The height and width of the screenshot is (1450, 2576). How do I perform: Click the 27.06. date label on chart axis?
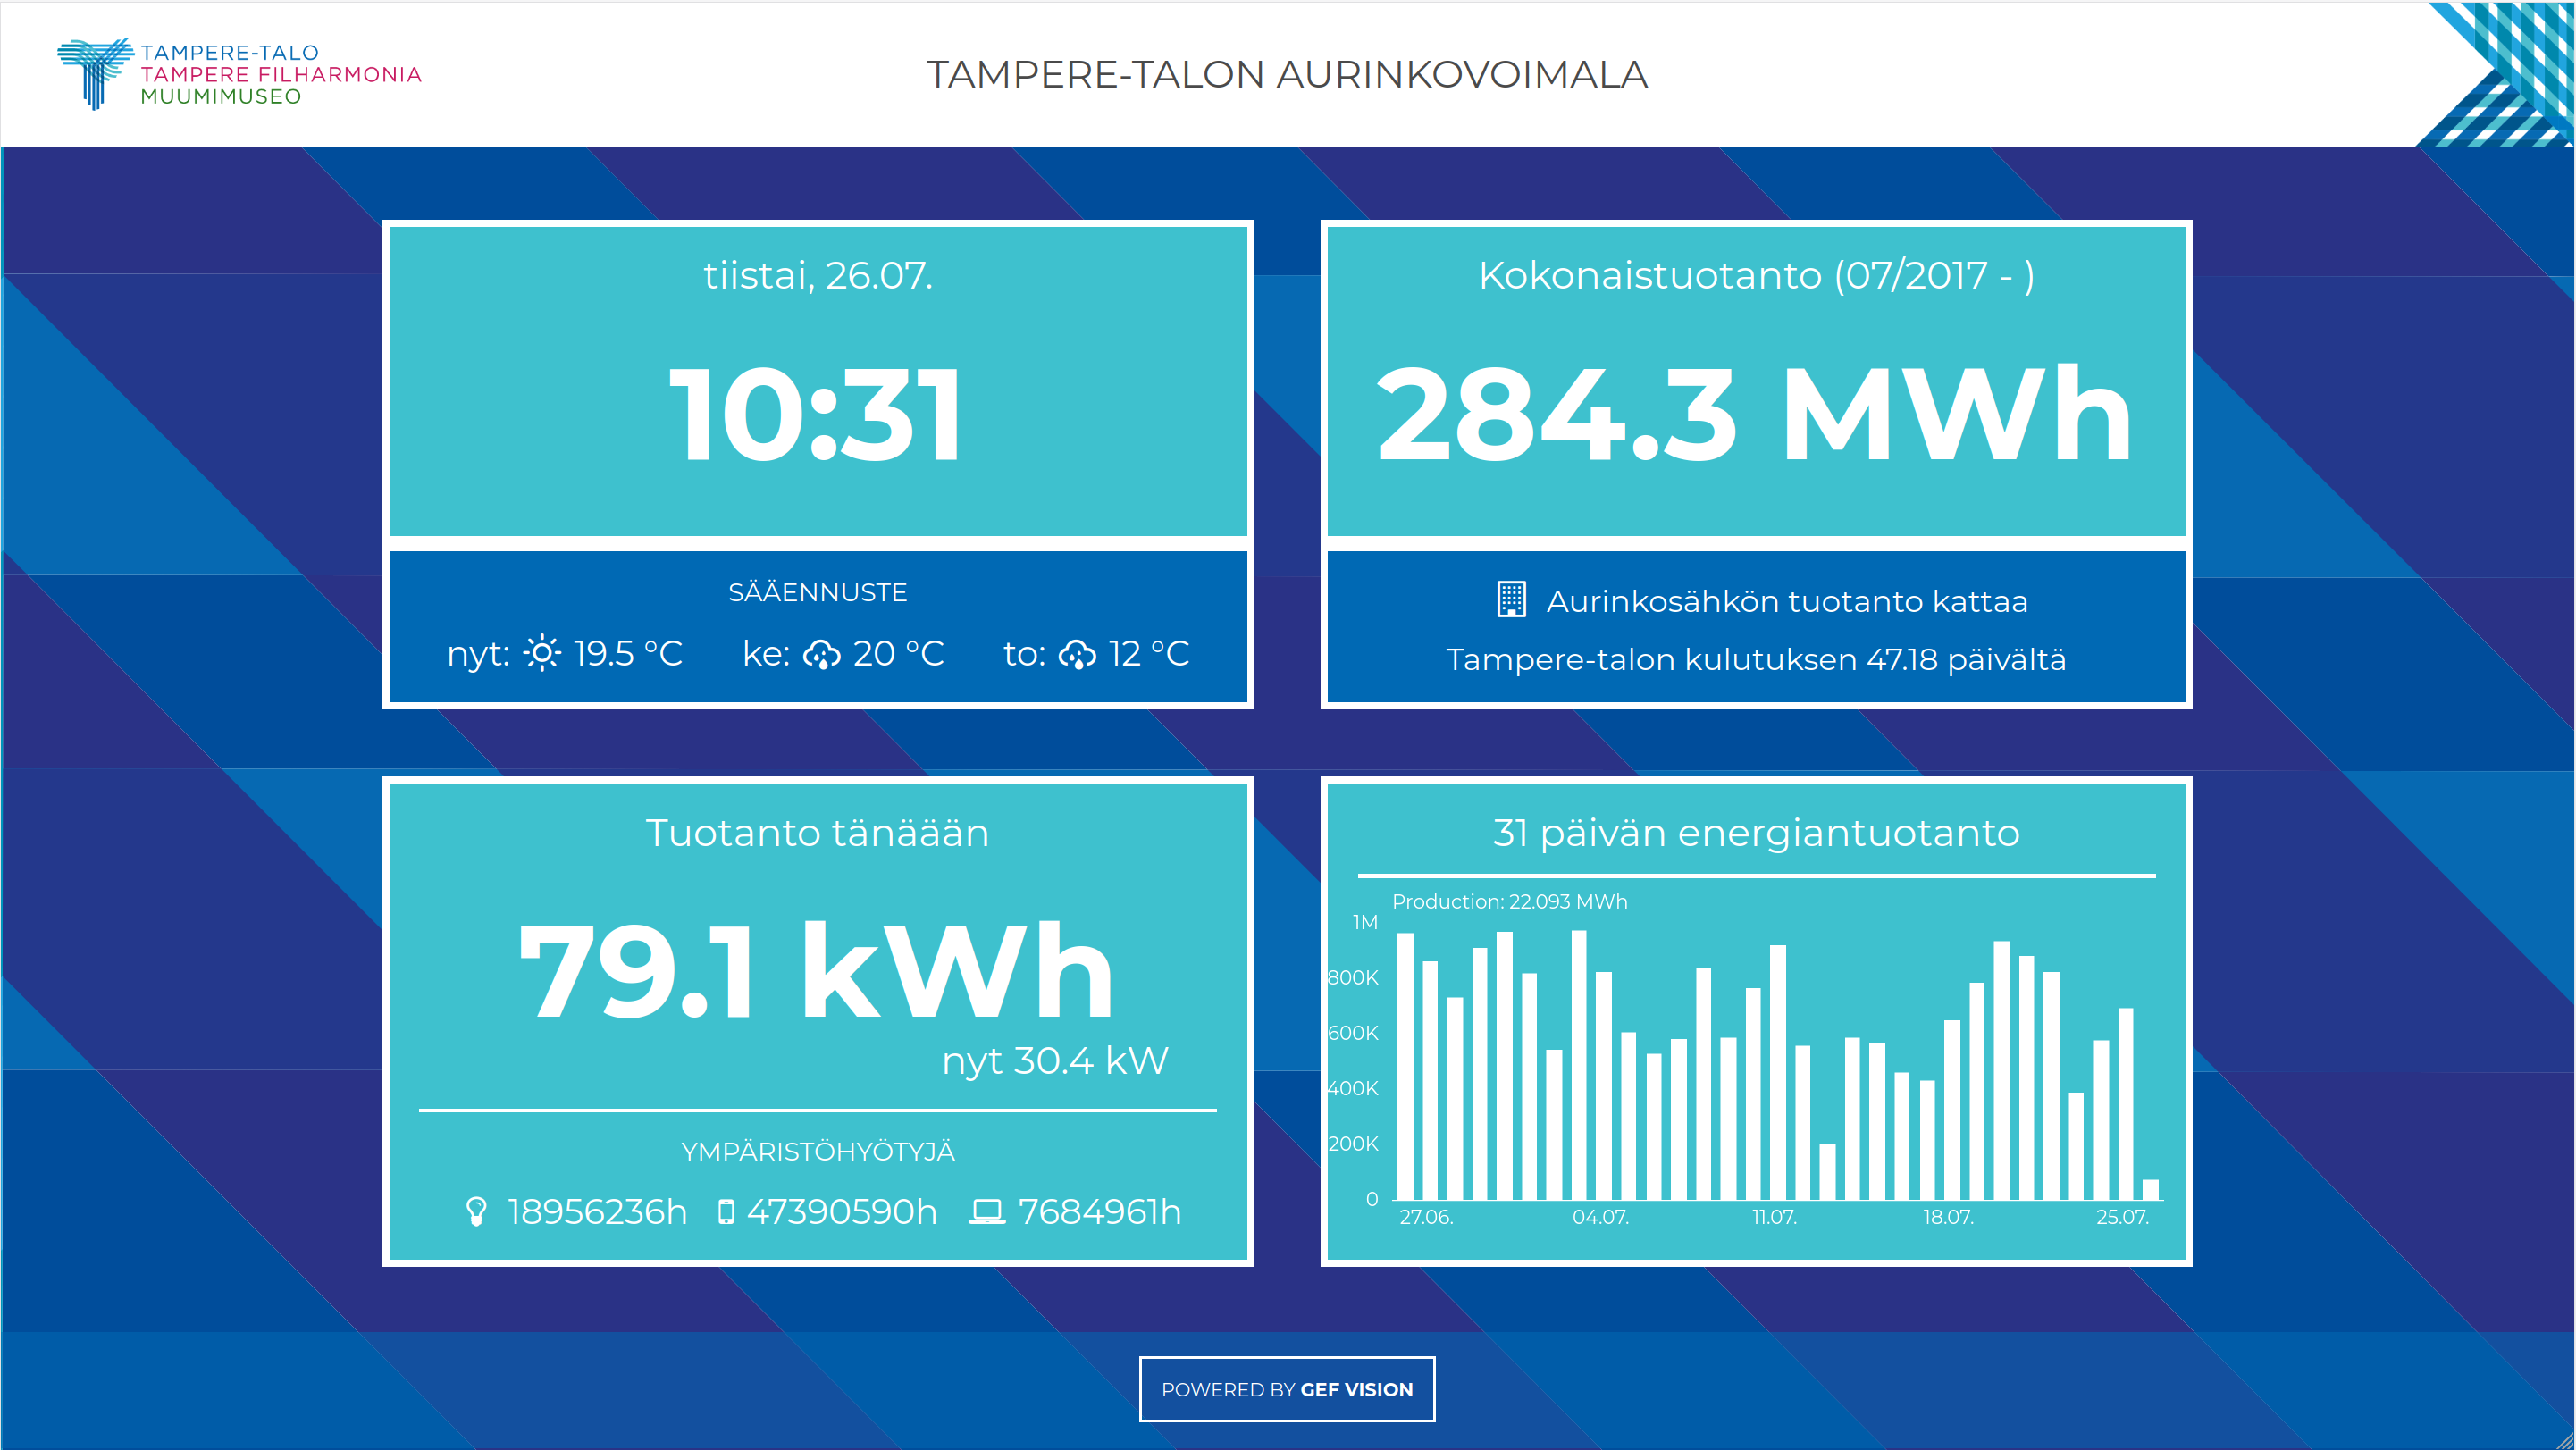1426,1217
